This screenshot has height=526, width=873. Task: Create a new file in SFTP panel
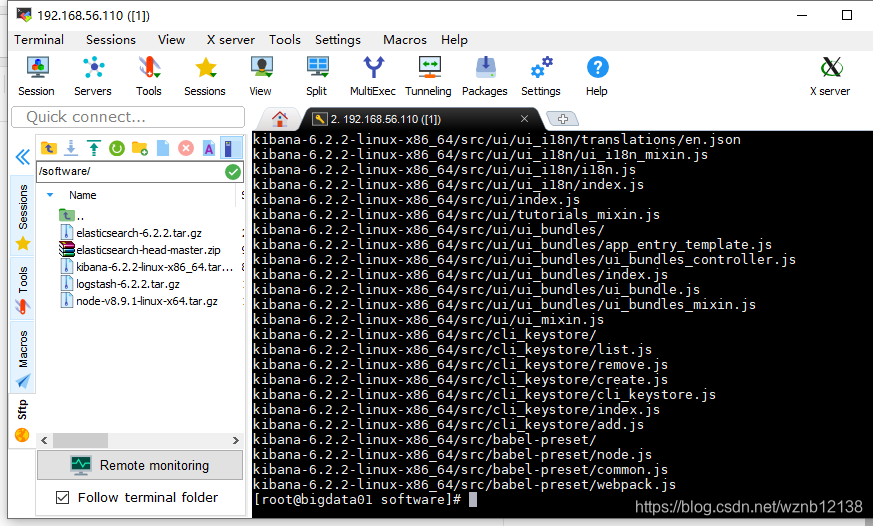coord(163,148)
